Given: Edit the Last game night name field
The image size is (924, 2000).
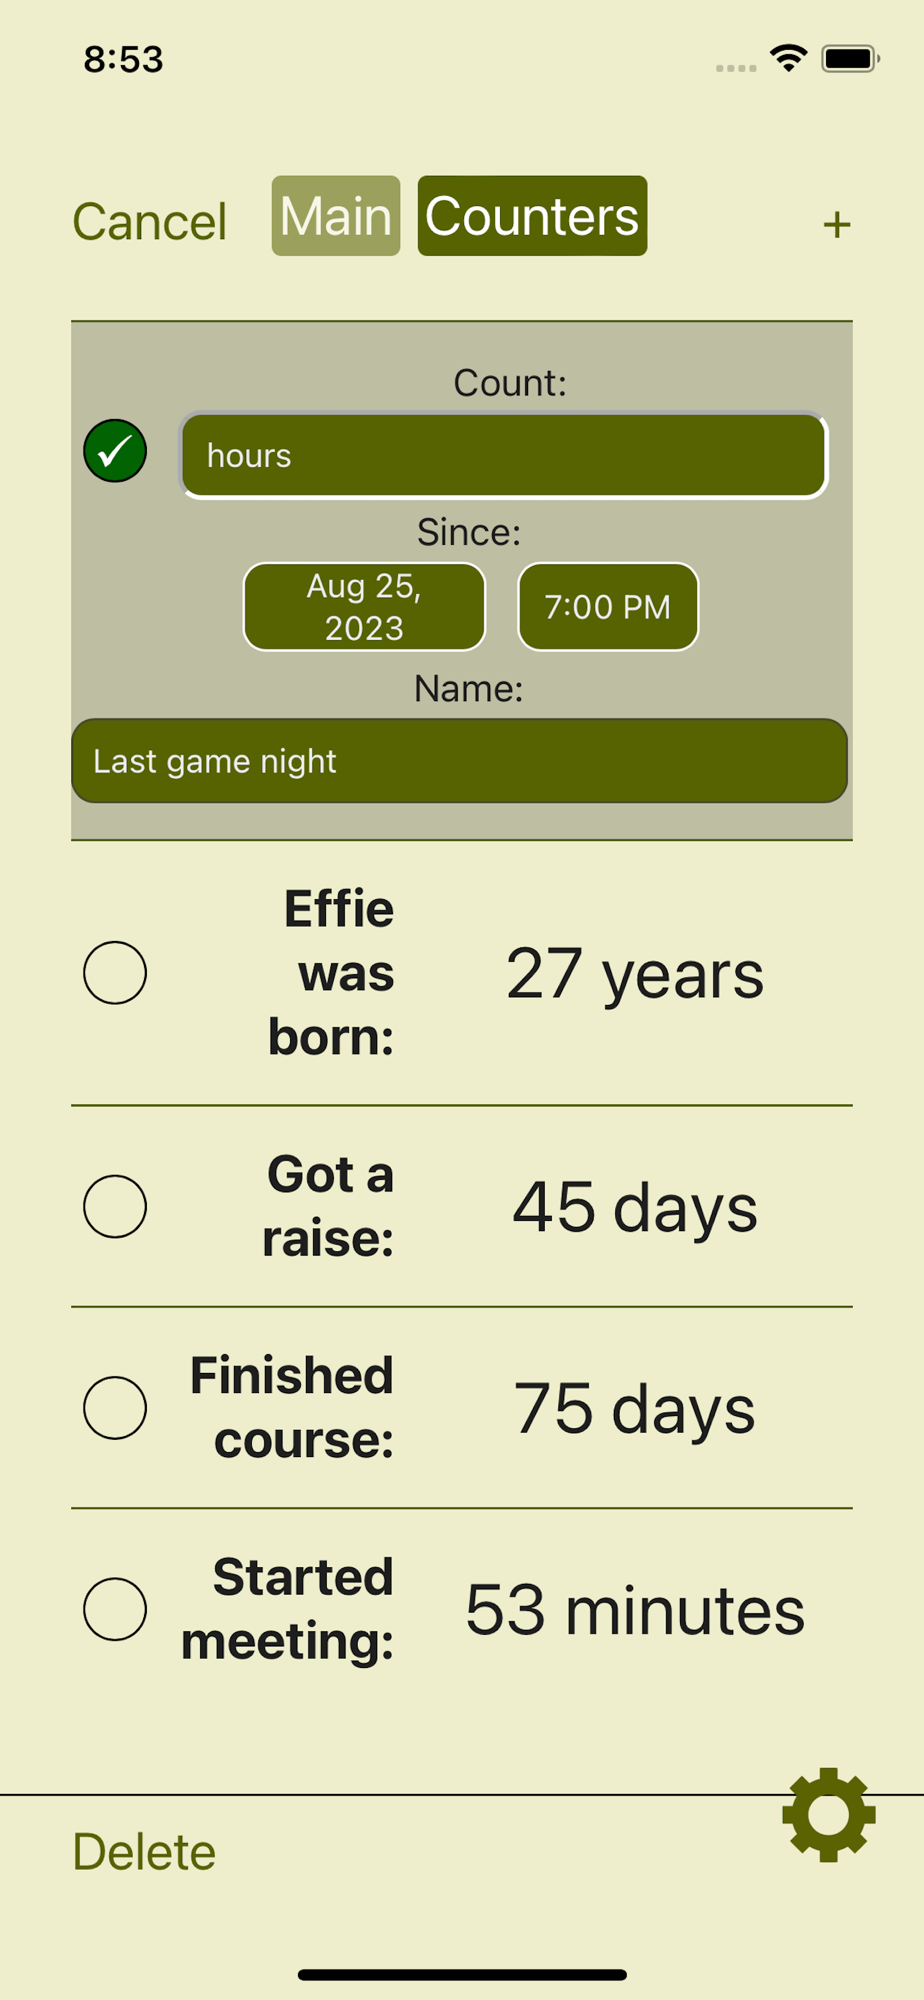Looking at the screenshot, I should 460,761.
